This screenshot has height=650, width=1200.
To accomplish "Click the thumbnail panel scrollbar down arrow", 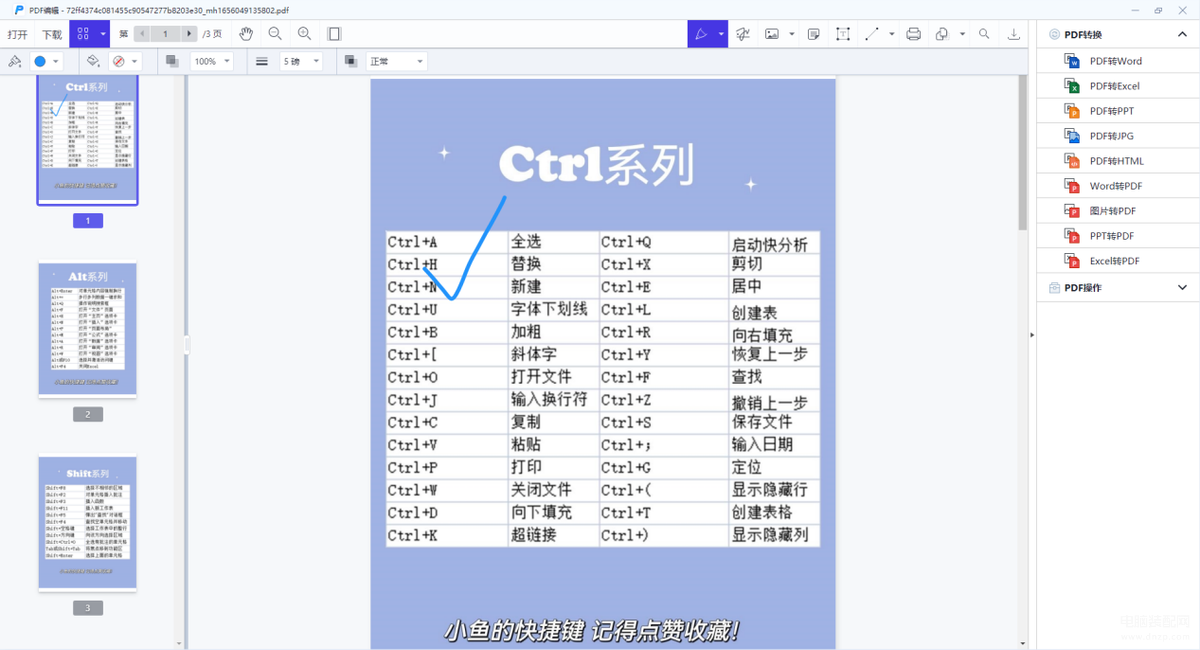I will (x=179, y=644).
